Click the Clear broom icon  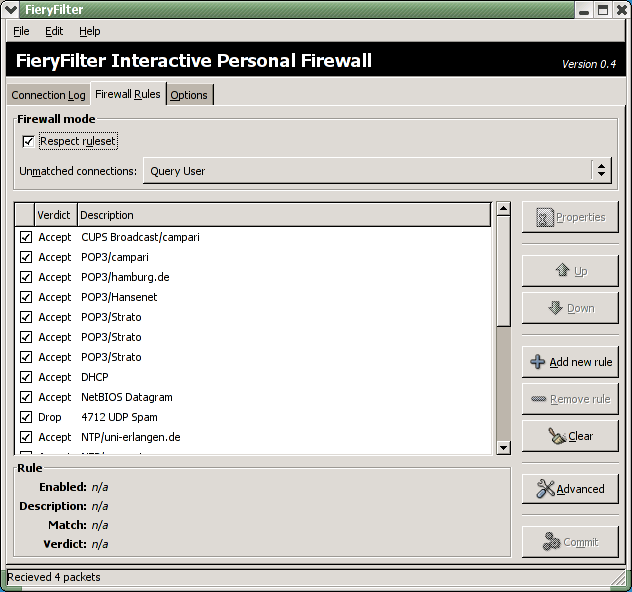(557, 436)
